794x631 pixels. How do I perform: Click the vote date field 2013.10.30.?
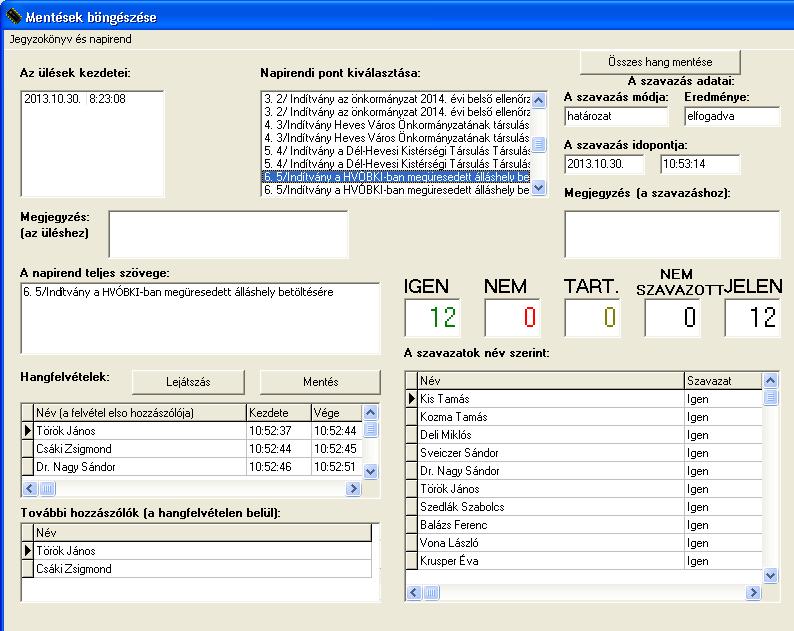coord(604,164)
